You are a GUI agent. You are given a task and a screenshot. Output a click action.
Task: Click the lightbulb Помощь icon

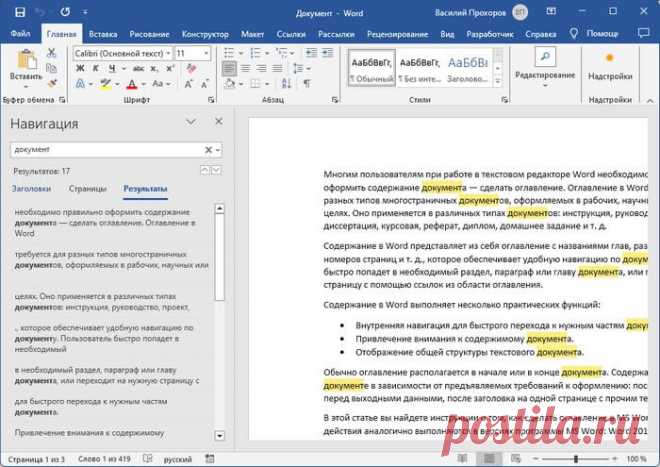tap(573, 34)
